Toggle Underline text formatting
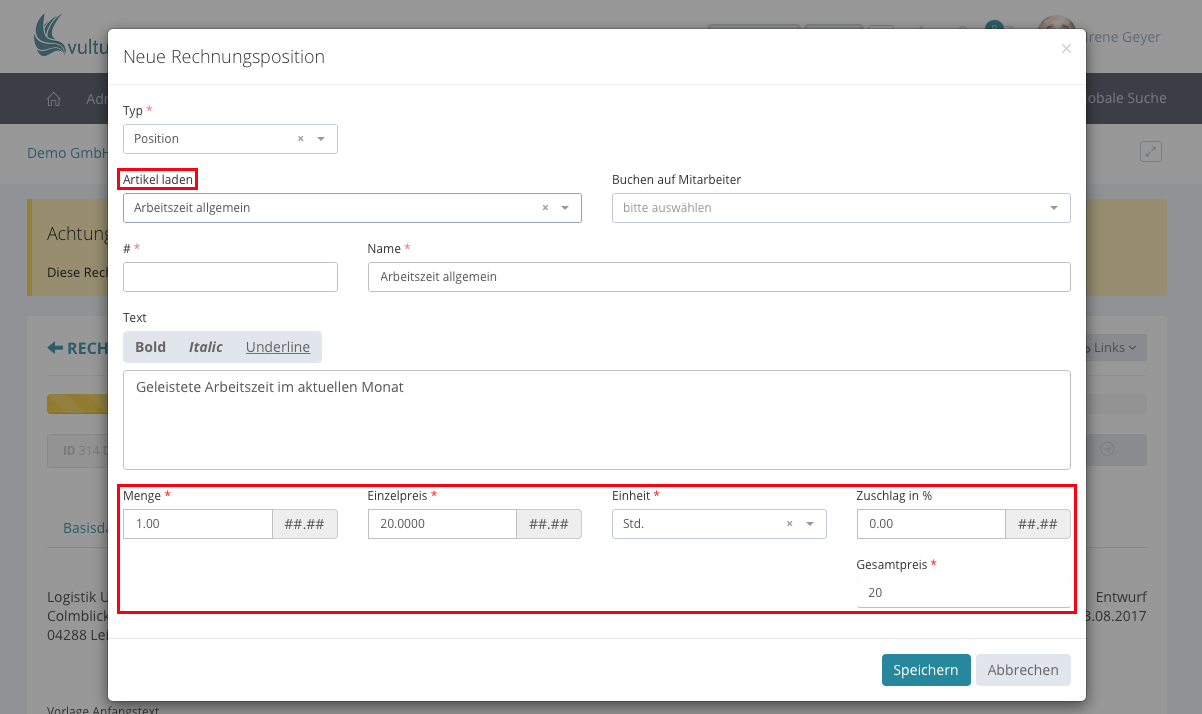1202x714 pixels. [x=278, y=347]
